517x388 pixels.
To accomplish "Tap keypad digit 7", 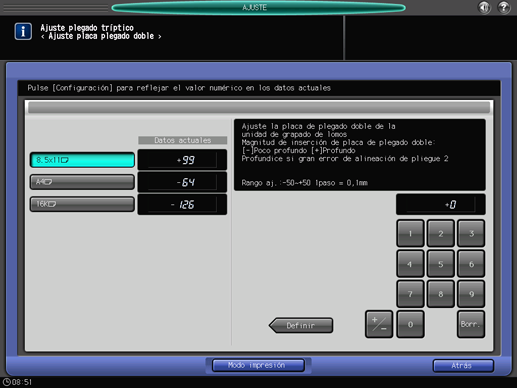I will pyautogui.click(x=410, y=294).
